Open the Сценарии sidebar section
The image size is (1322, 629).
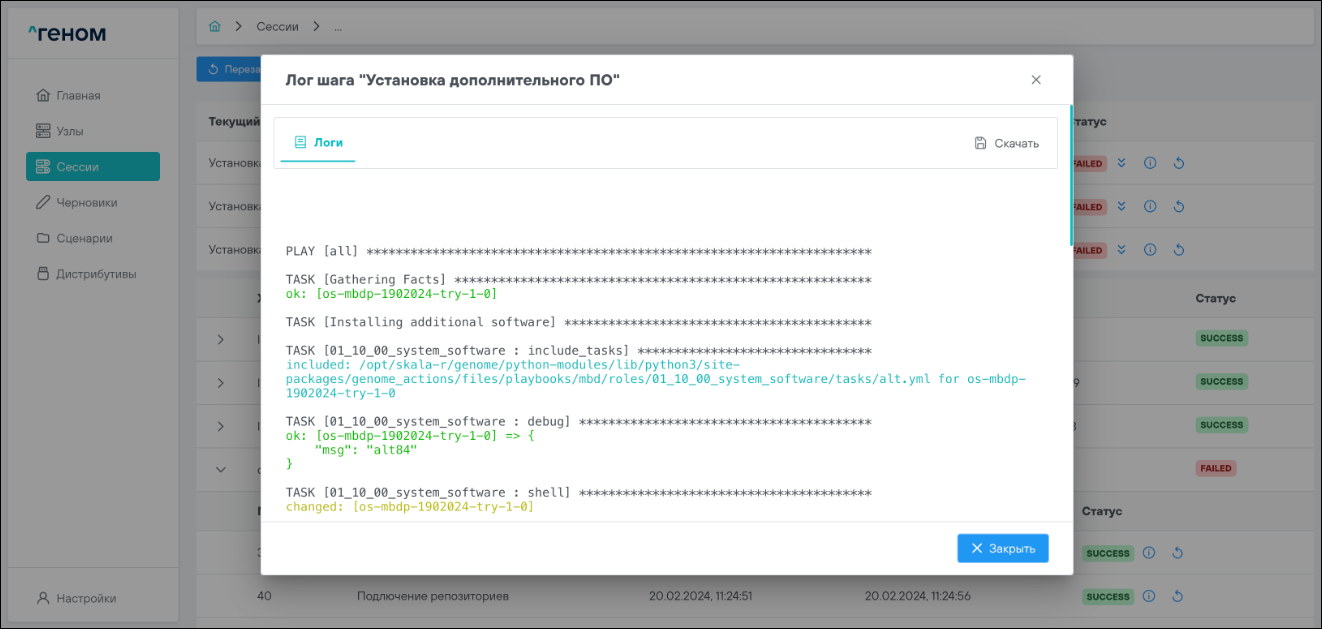coord(83,239)
